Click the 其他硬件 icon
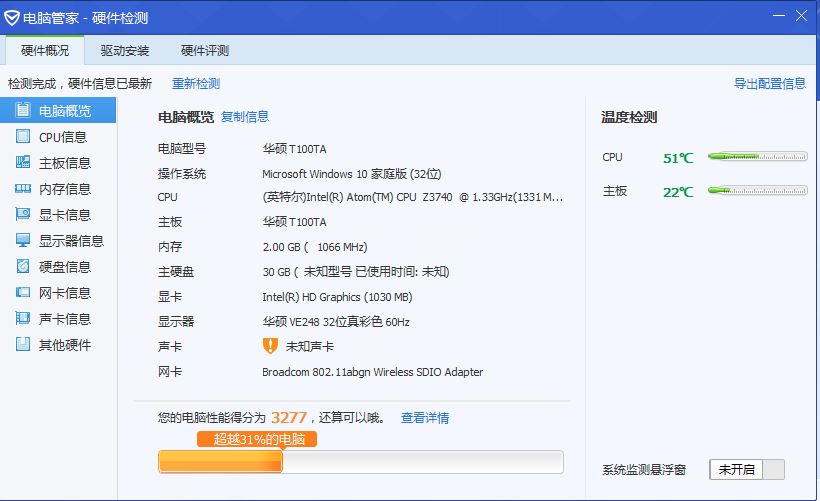 tap(22, 344)
